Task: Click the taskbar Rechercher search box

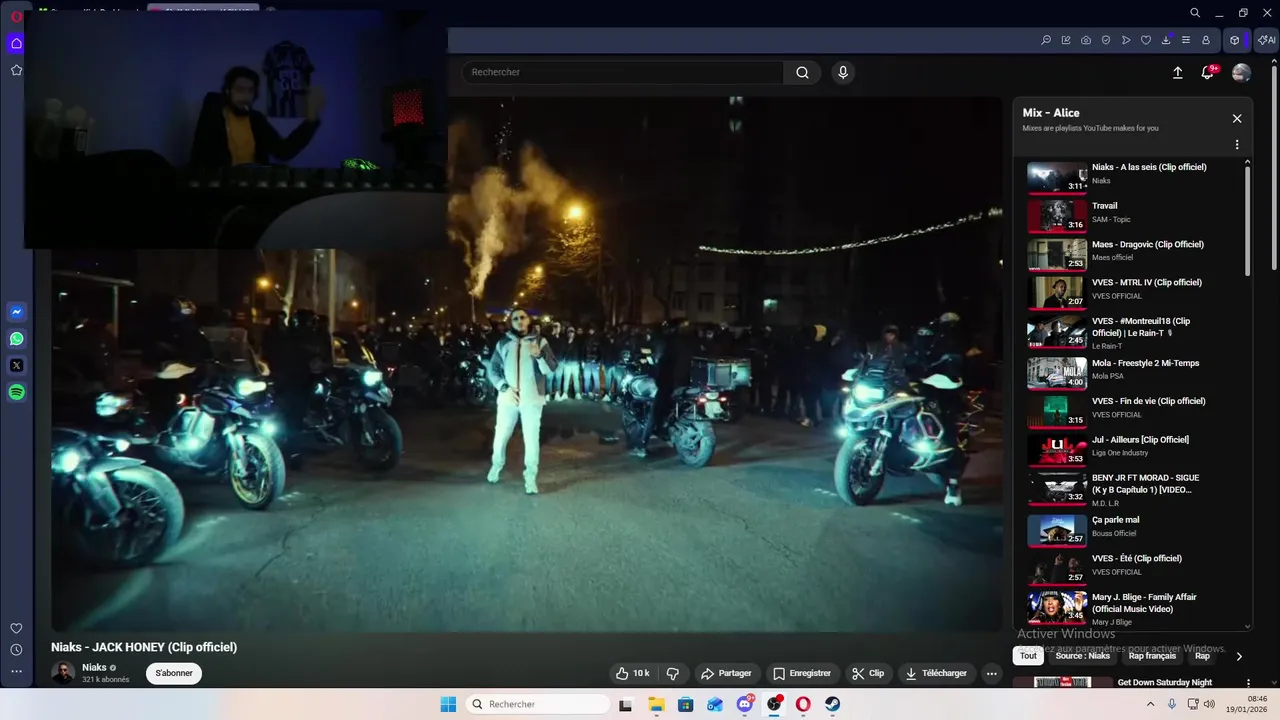Action: [x=538, y=704]
